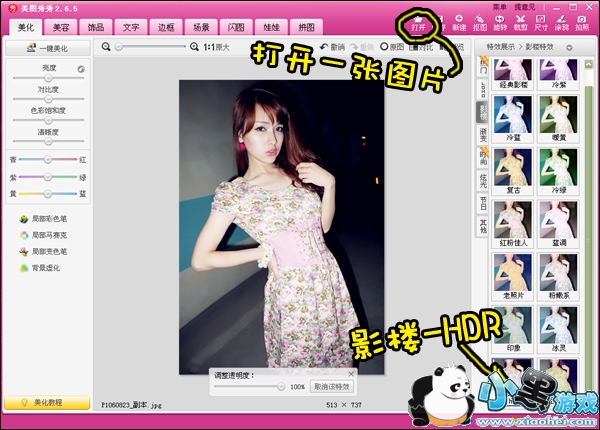This screenshot has width=600, height=430.
Task: Click the effects list scroll-up arrow
Action: (589, 64)
